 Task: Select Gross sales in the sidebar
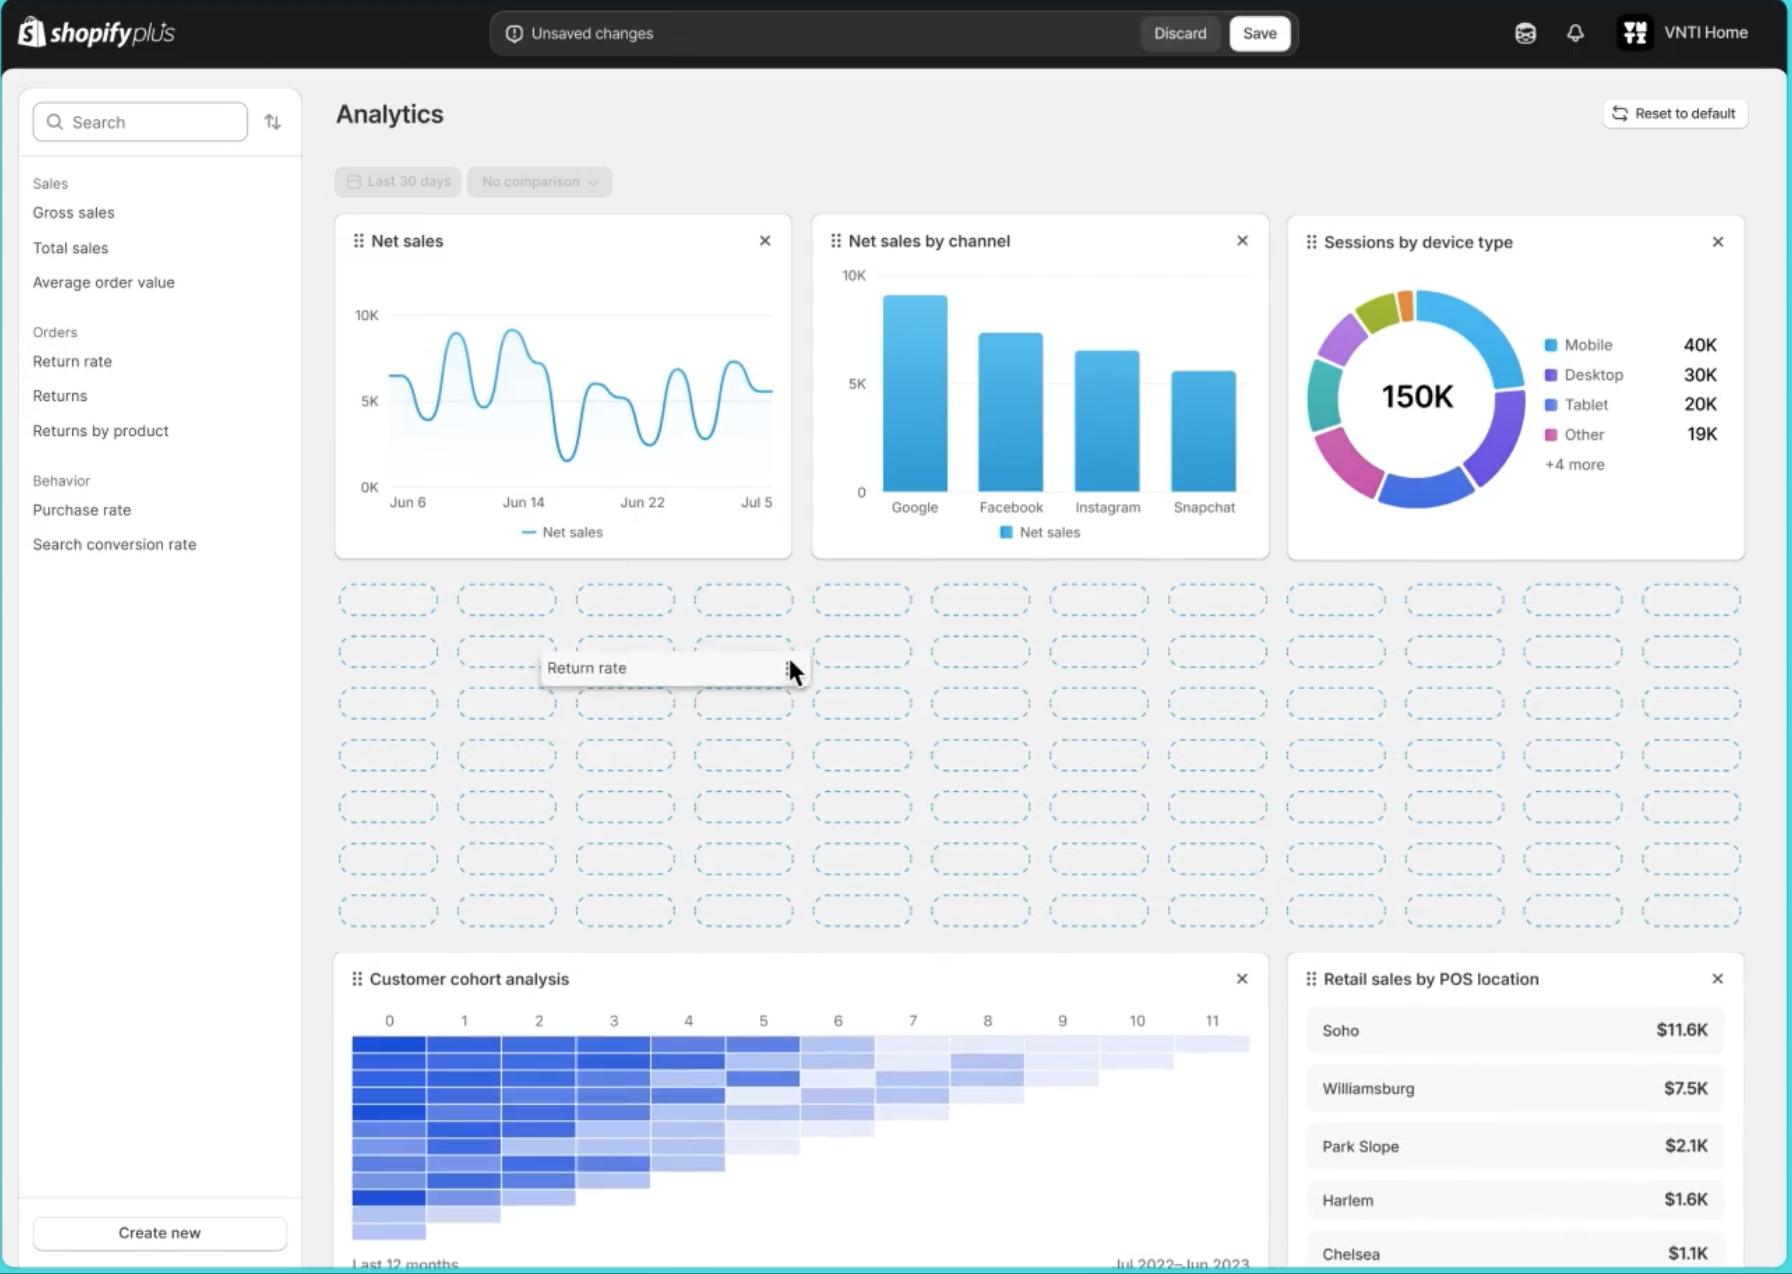tap(73, 213)
